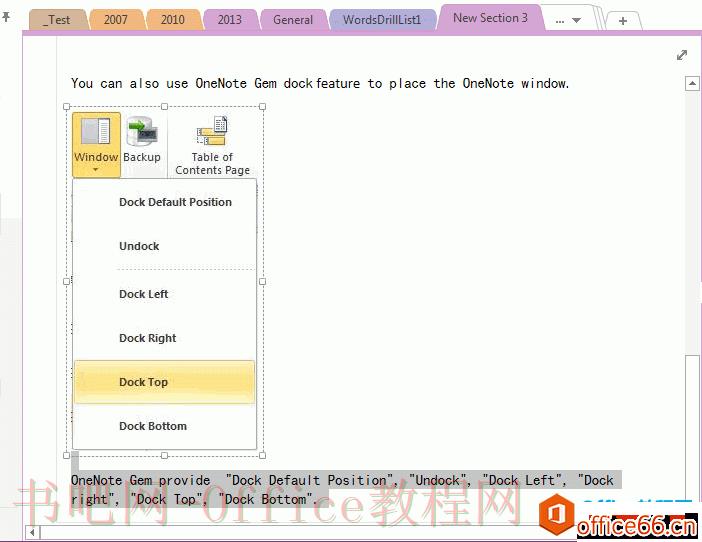
Task: Add a new section with the plus tab
Action: tap(622, 21)
